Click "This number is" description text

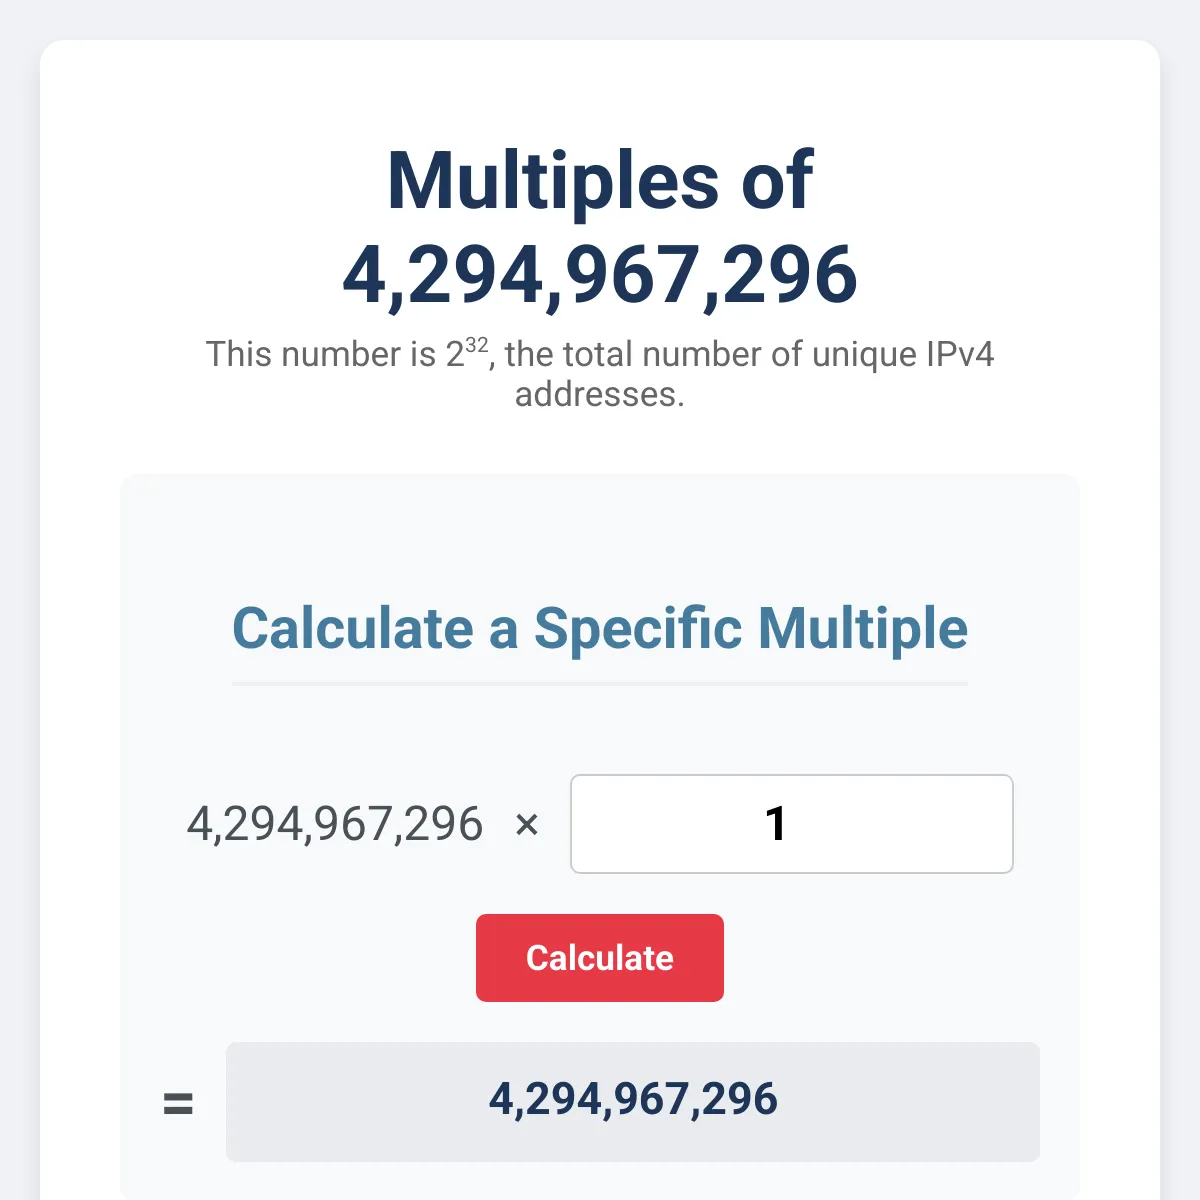(321, 354)
